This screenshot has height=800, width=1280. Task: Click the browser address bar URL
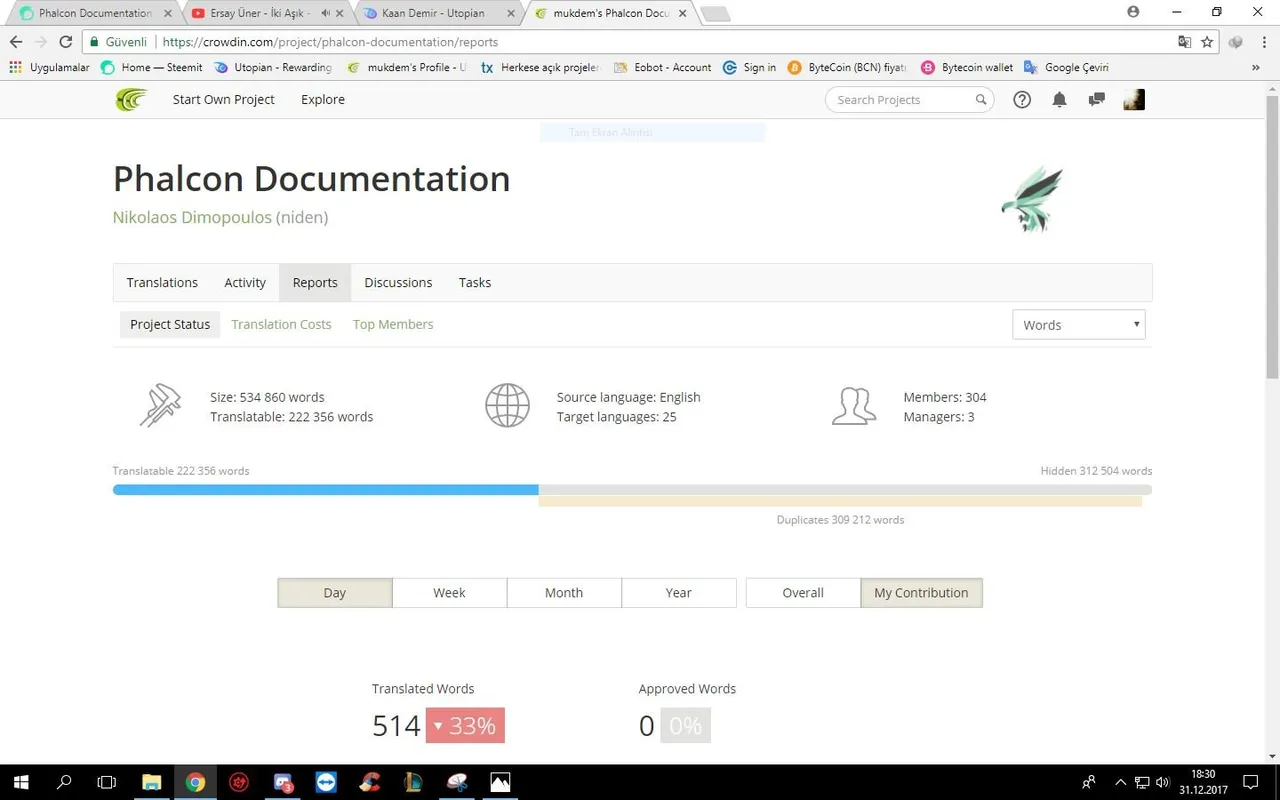[x=330, y=42]
